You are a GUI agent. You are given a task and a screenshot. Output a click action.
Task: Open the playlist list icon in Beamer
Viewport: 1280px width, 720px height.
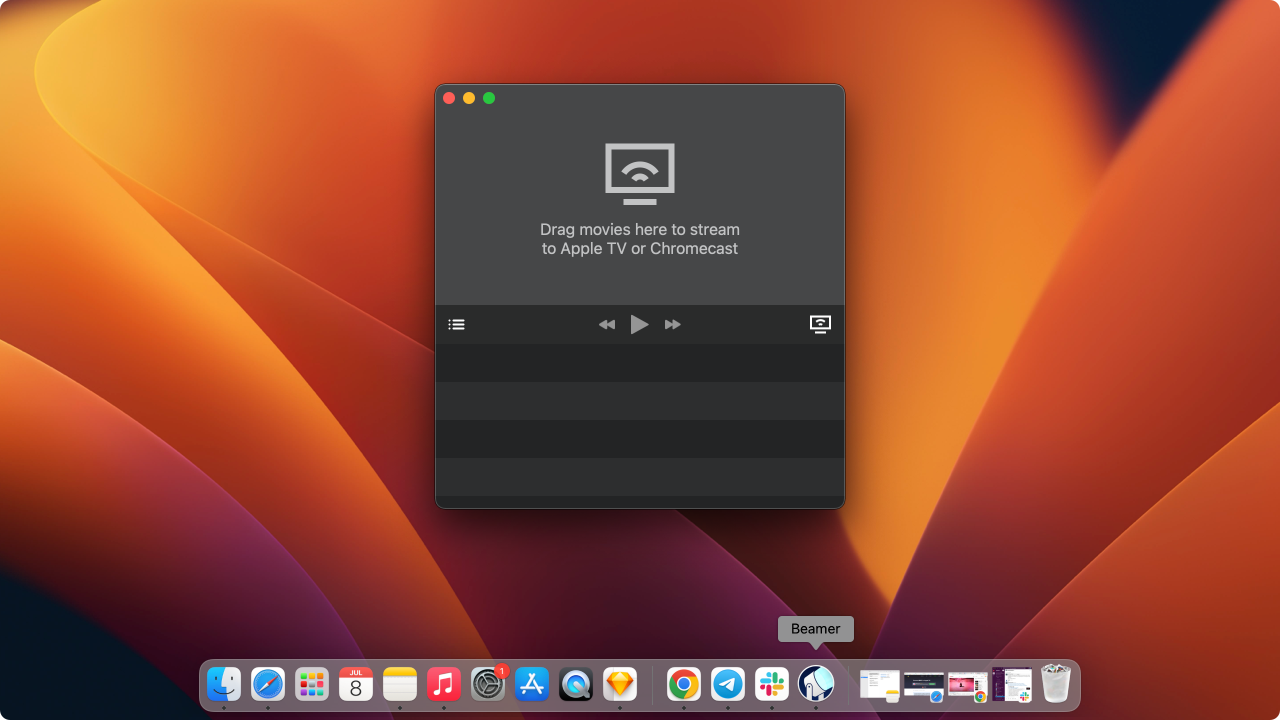[456, 324]
